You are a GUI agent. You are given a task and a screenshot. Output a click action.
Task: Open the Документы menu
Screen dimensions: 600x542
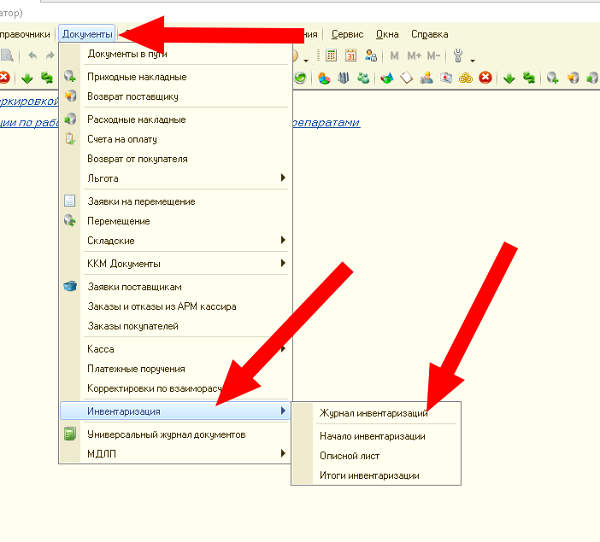coord(87,34)
